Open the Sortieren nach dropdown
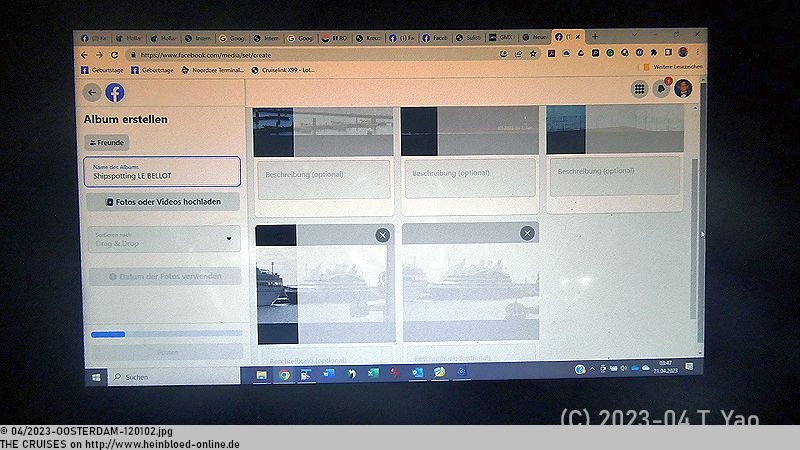 [x=164, y=239]
